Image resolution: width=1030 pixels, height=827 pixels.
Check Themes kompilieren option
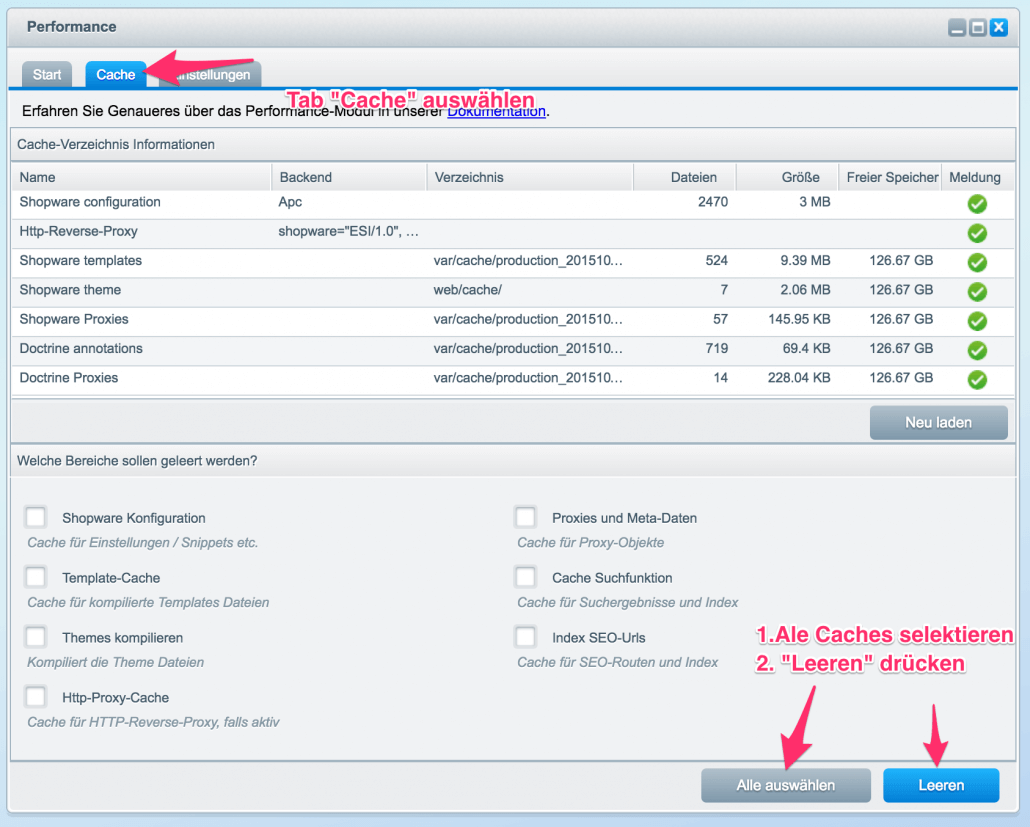coord(35,637)
